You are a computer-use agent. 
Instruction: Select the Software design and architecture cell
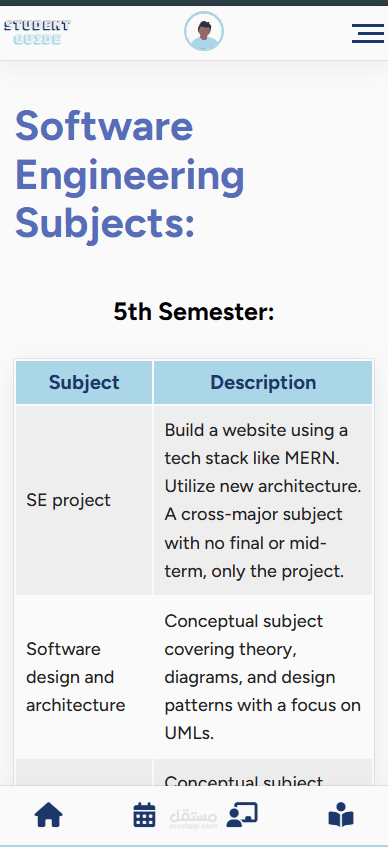[84, 677]
